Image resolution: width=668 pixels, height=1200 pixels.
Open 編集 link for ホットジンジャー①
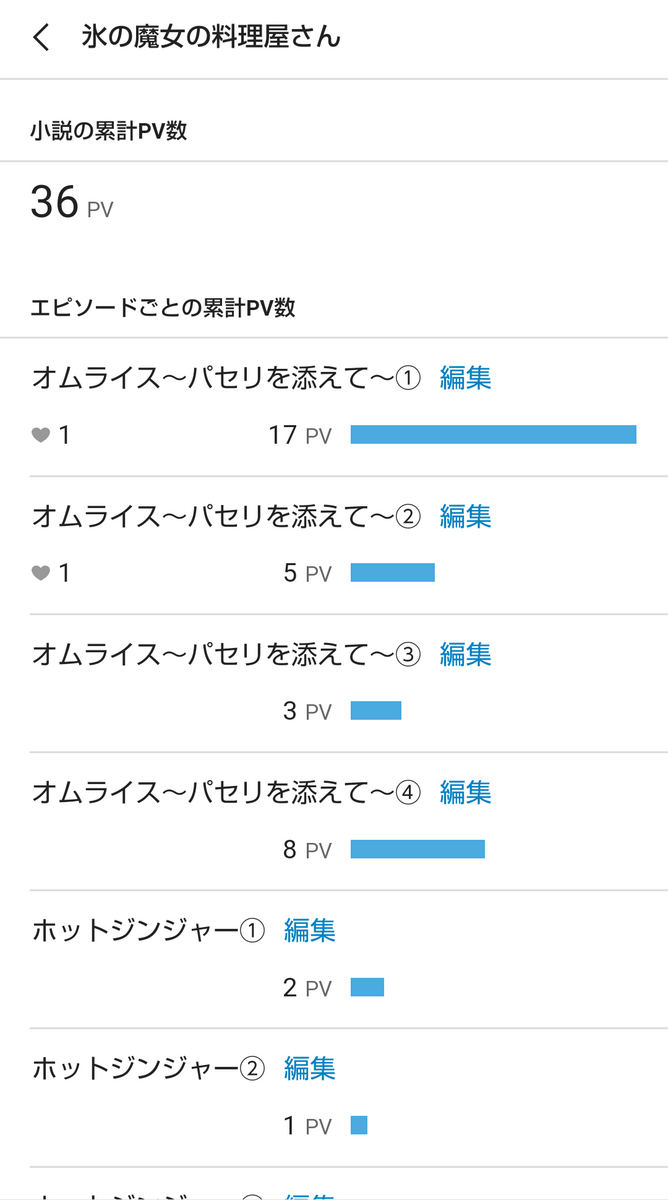pos(310,930)
